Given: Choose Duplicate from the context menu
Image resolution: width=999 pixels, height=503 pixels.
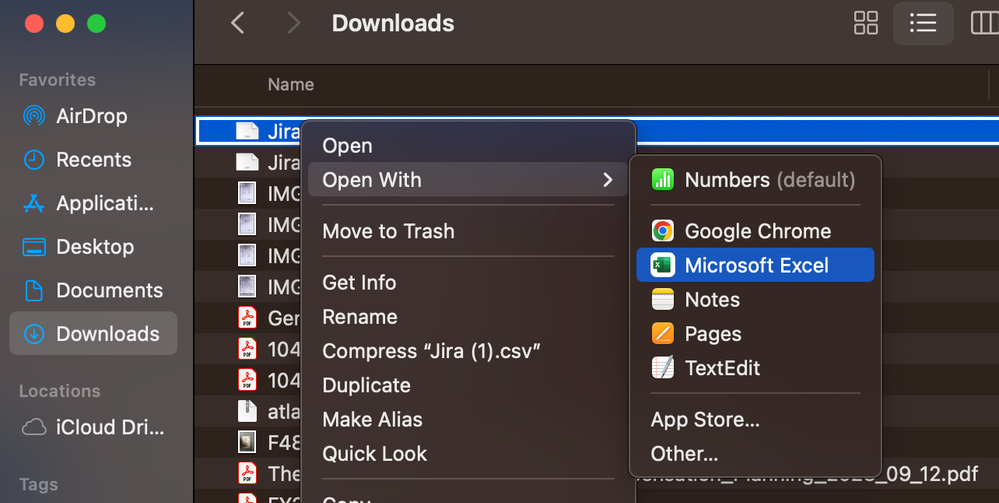Looking at the screenshot, I should tap(366, 385).
